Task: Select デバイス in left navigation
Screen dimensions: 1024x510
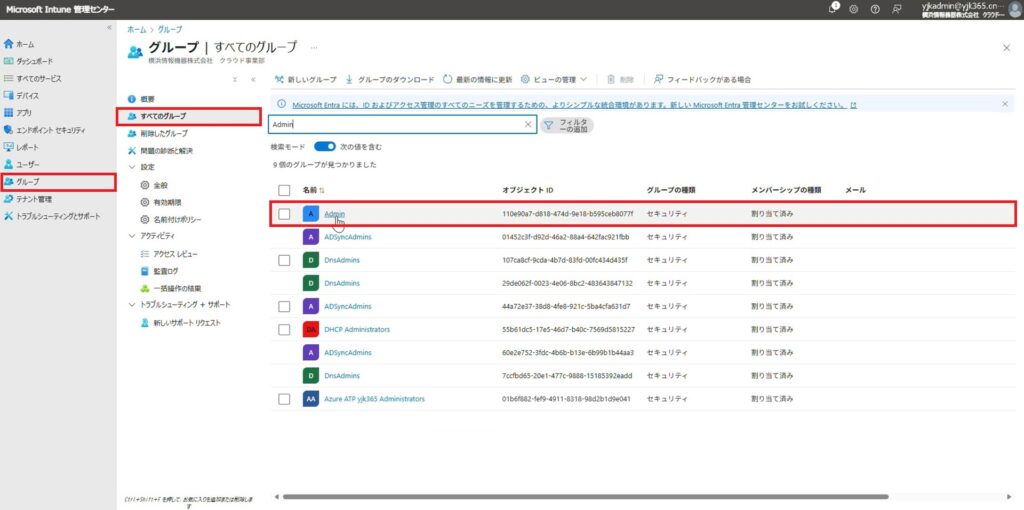Action: [27, 95]
